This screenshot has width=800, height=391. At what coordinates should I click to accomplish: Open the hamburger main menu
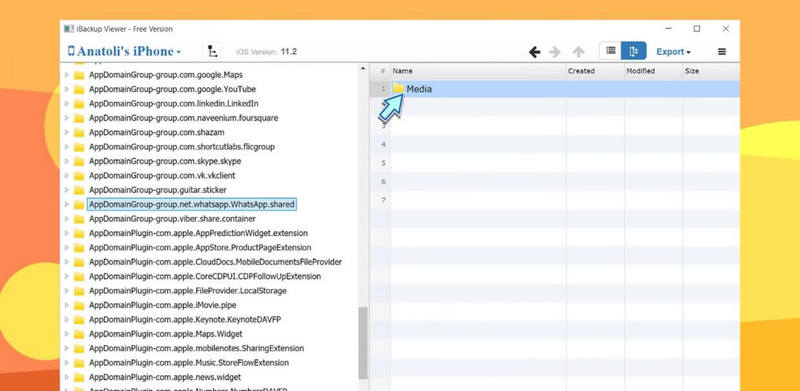point(721,52)
